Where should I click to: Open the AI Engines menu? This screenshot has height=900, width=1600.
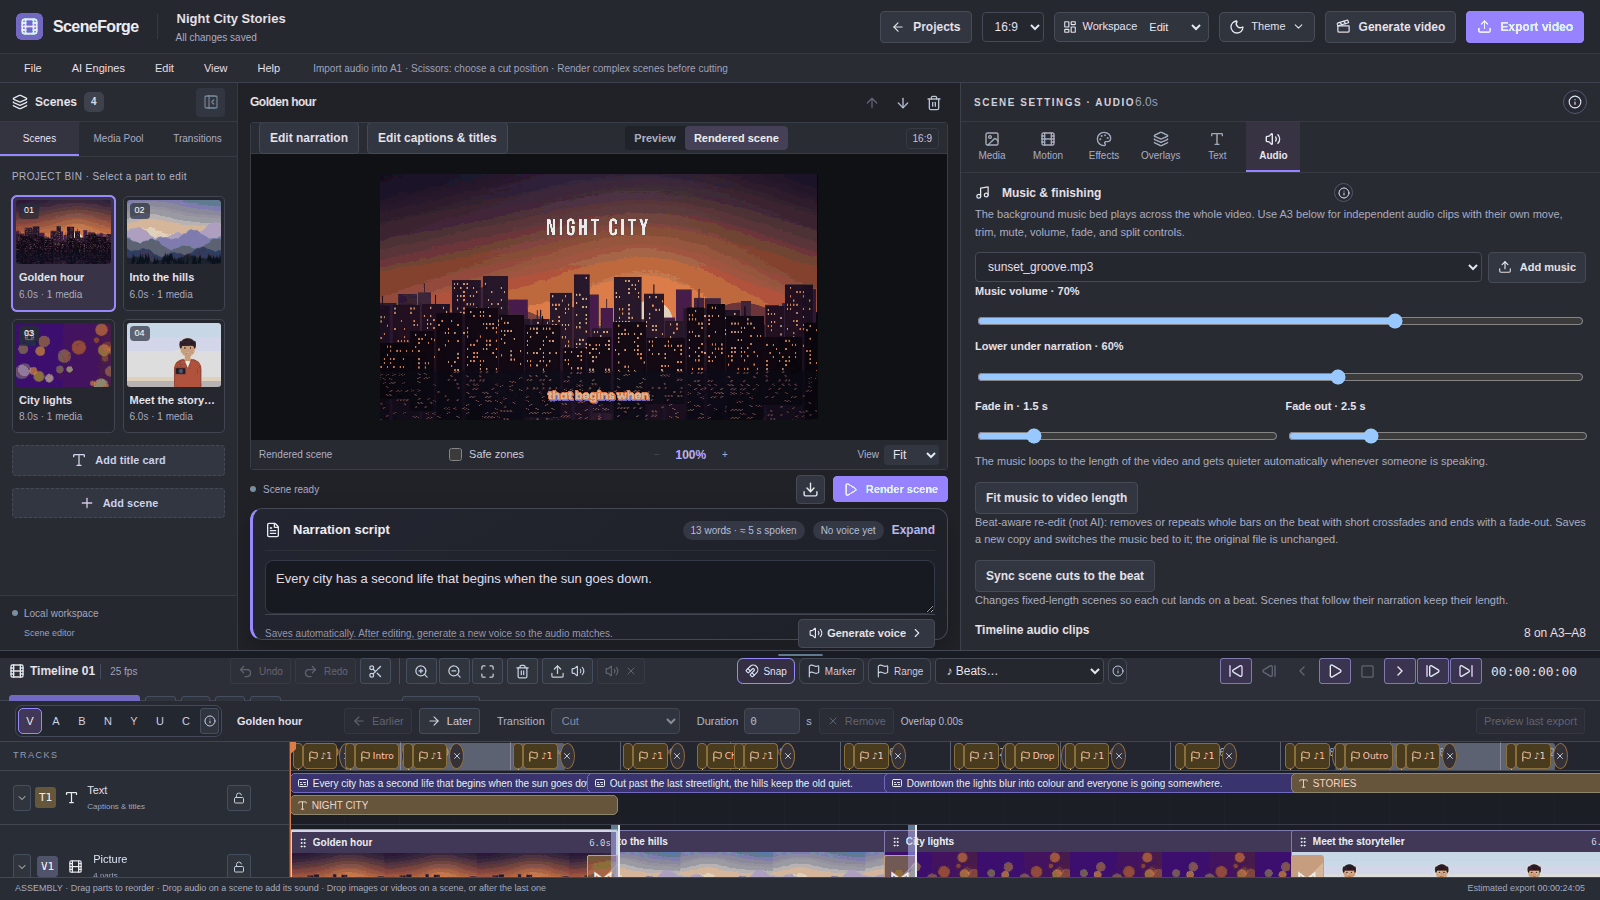(98, 68)
